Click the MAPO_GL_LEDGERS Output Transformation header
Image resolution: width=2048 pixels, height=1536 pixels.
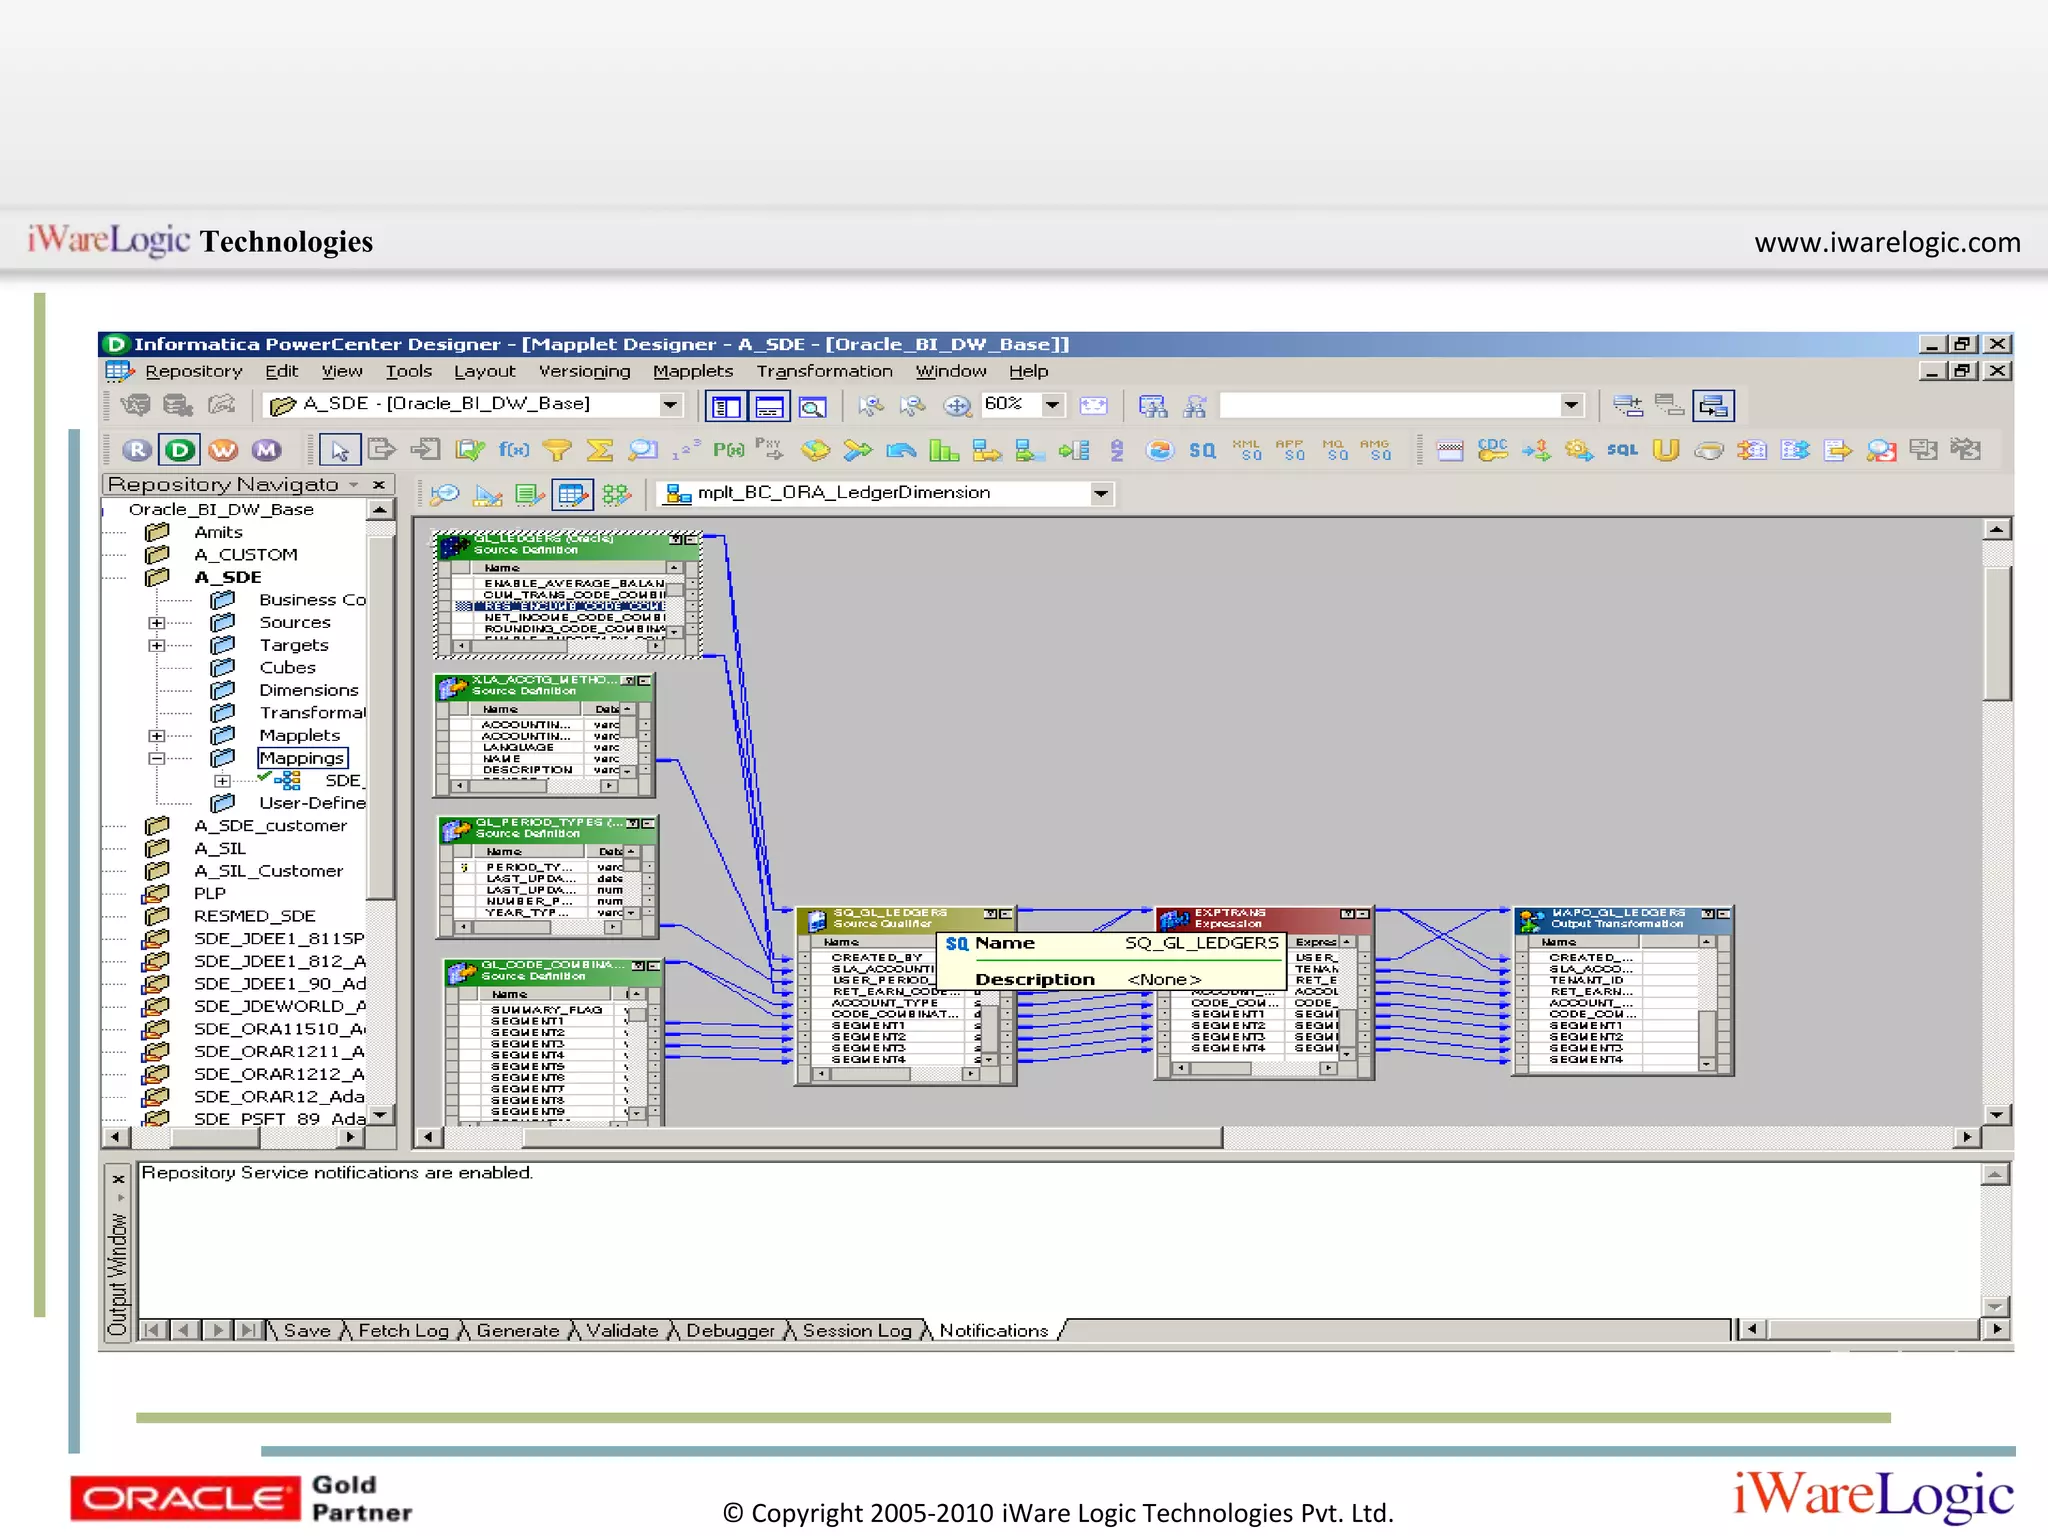(1623, 918)
